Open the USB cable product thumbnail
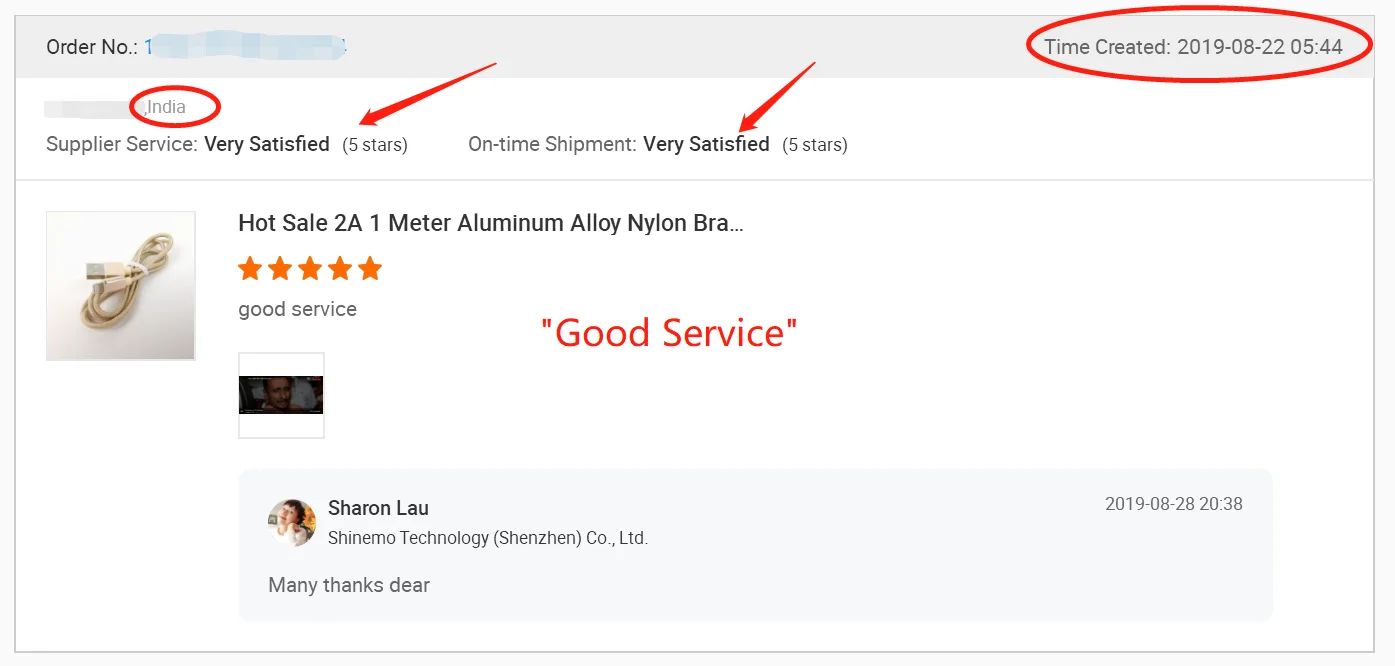Screen dimensions: 1395x666 tap(121, 286)
